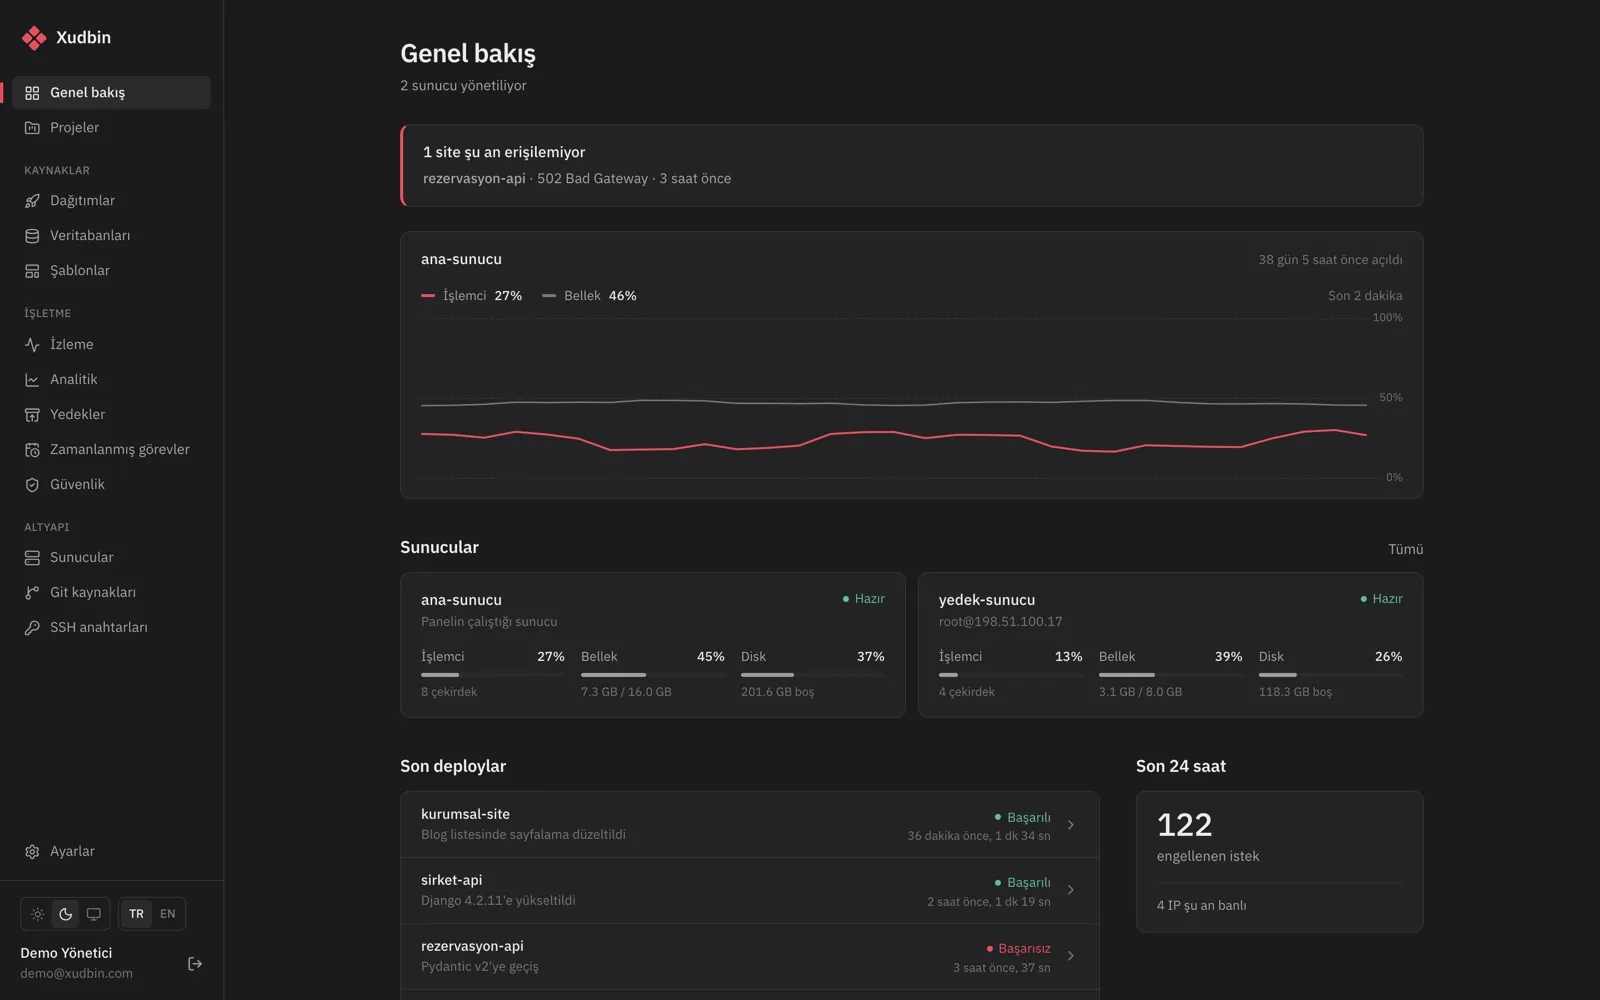The height and width of the screenshot is (1000, 1600).
Task: Click demo@xudbin.com account email
Action: click(76, 974)
